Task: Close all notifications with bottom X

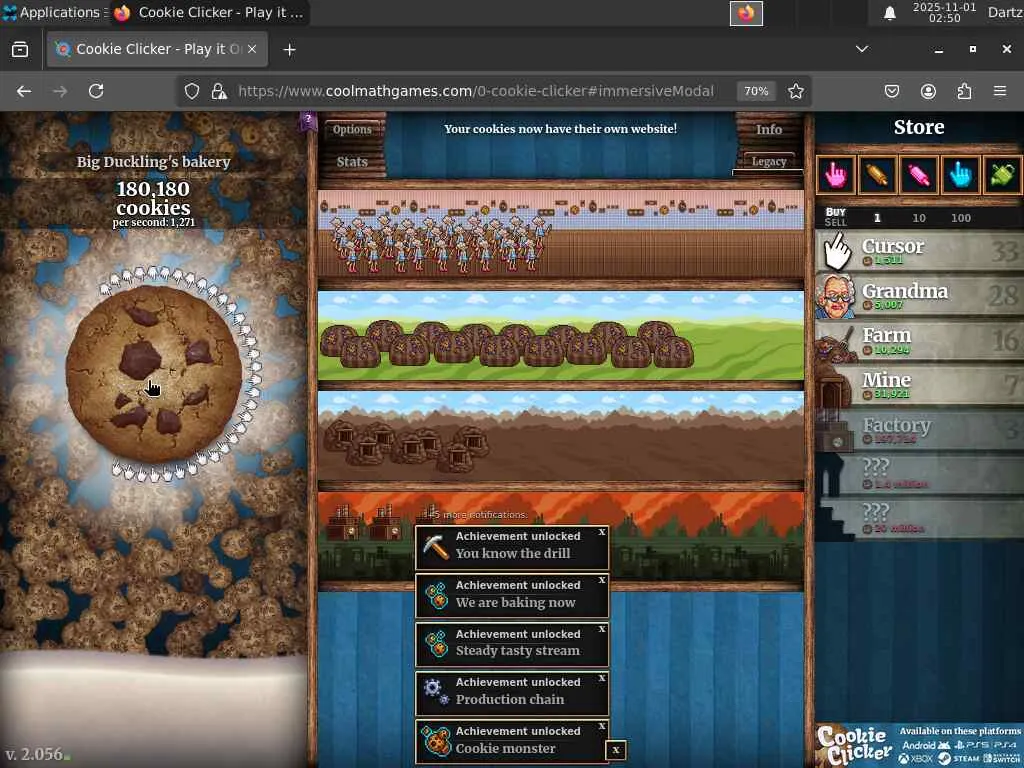Action: coord(616,750)
